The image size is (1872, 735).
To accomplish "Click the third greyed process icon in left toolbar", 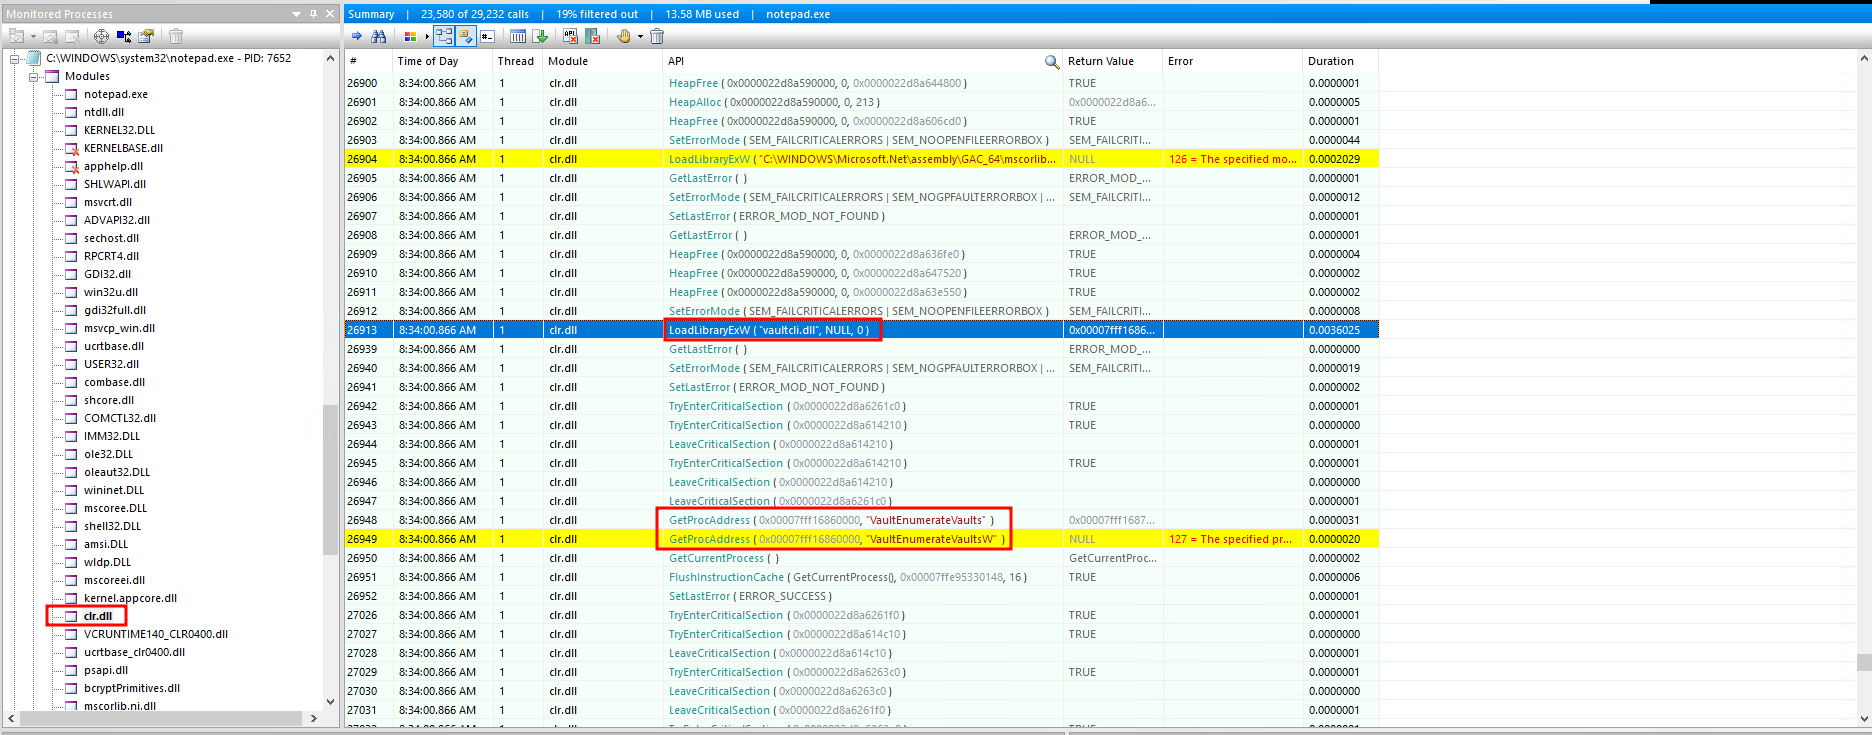I will click(x=72, y=36).
